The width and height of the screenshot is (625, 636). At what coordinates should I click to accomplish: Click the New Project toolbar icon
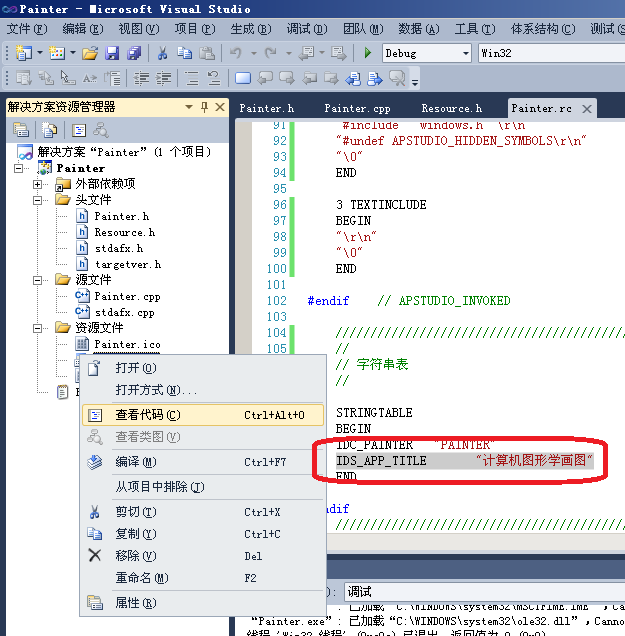(24, 53)
